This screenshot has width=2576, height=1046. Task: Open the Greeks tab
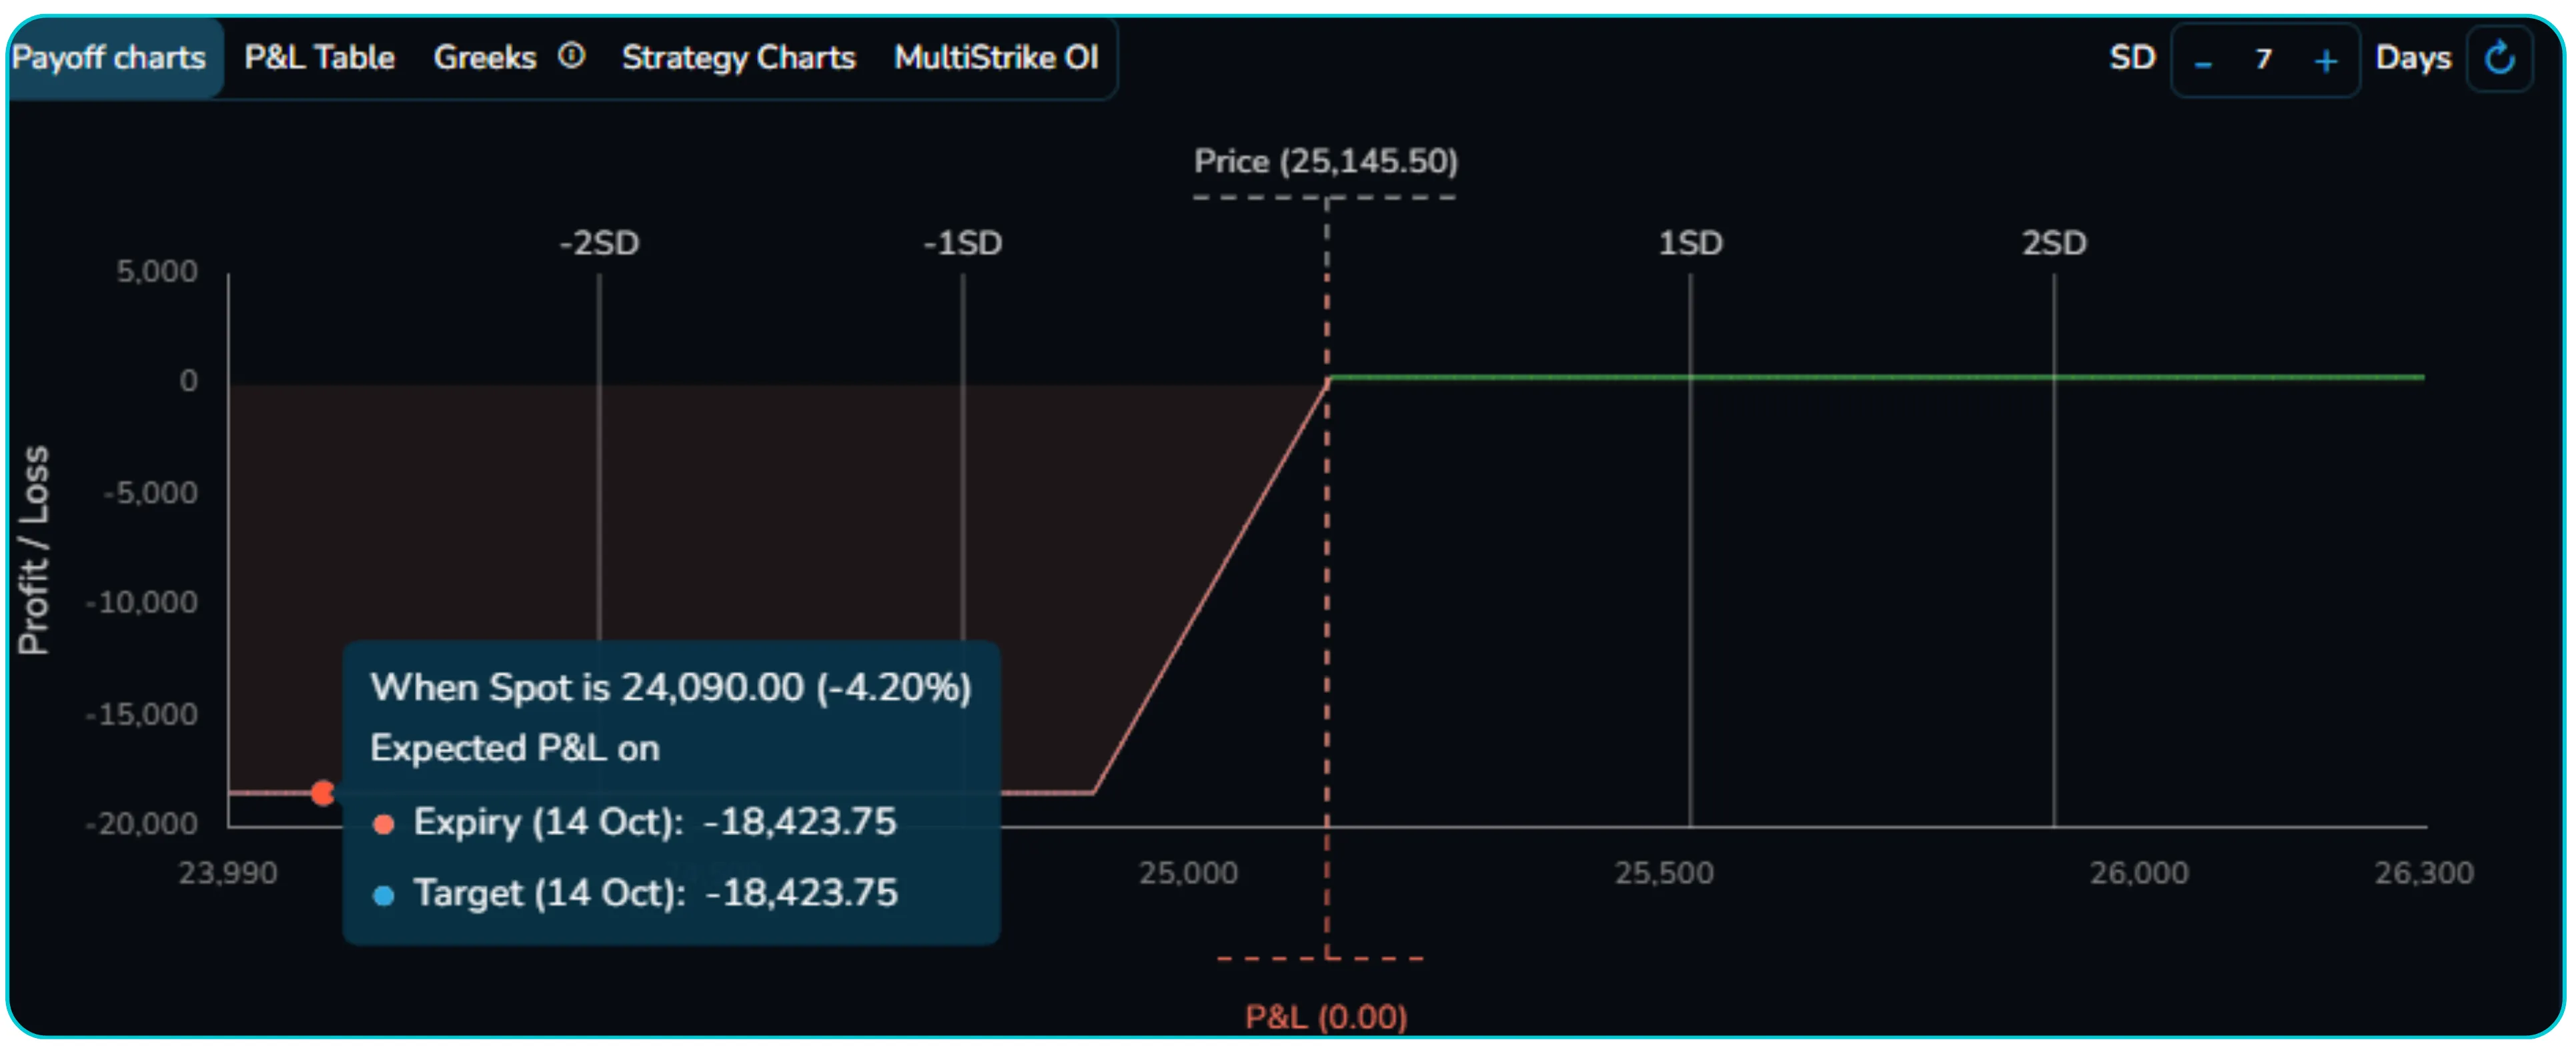[x=485, y=58]
